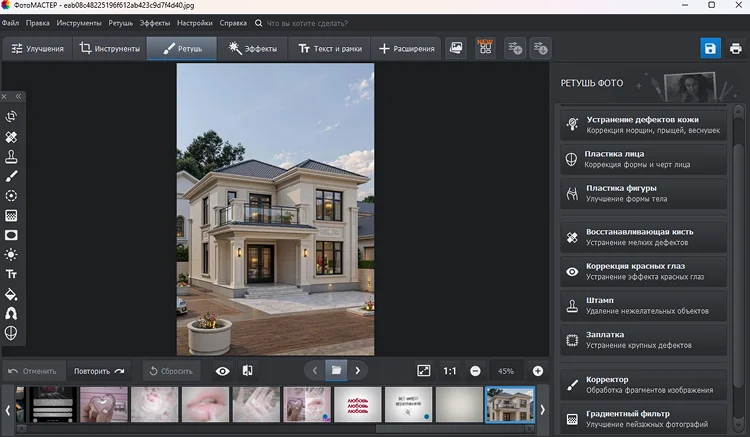Switch to the Улучшения tab
750x437 pixels.
(x=37, y=49)
